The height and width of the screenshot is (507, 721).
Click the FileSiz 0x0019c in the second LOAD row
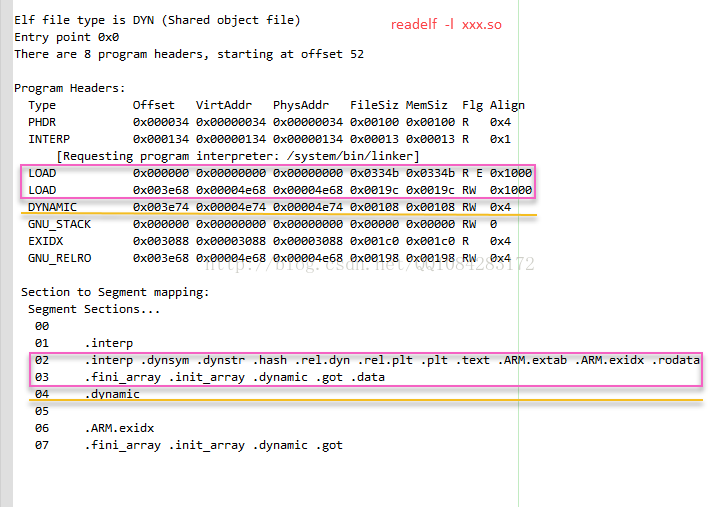[x=374, y=190]
